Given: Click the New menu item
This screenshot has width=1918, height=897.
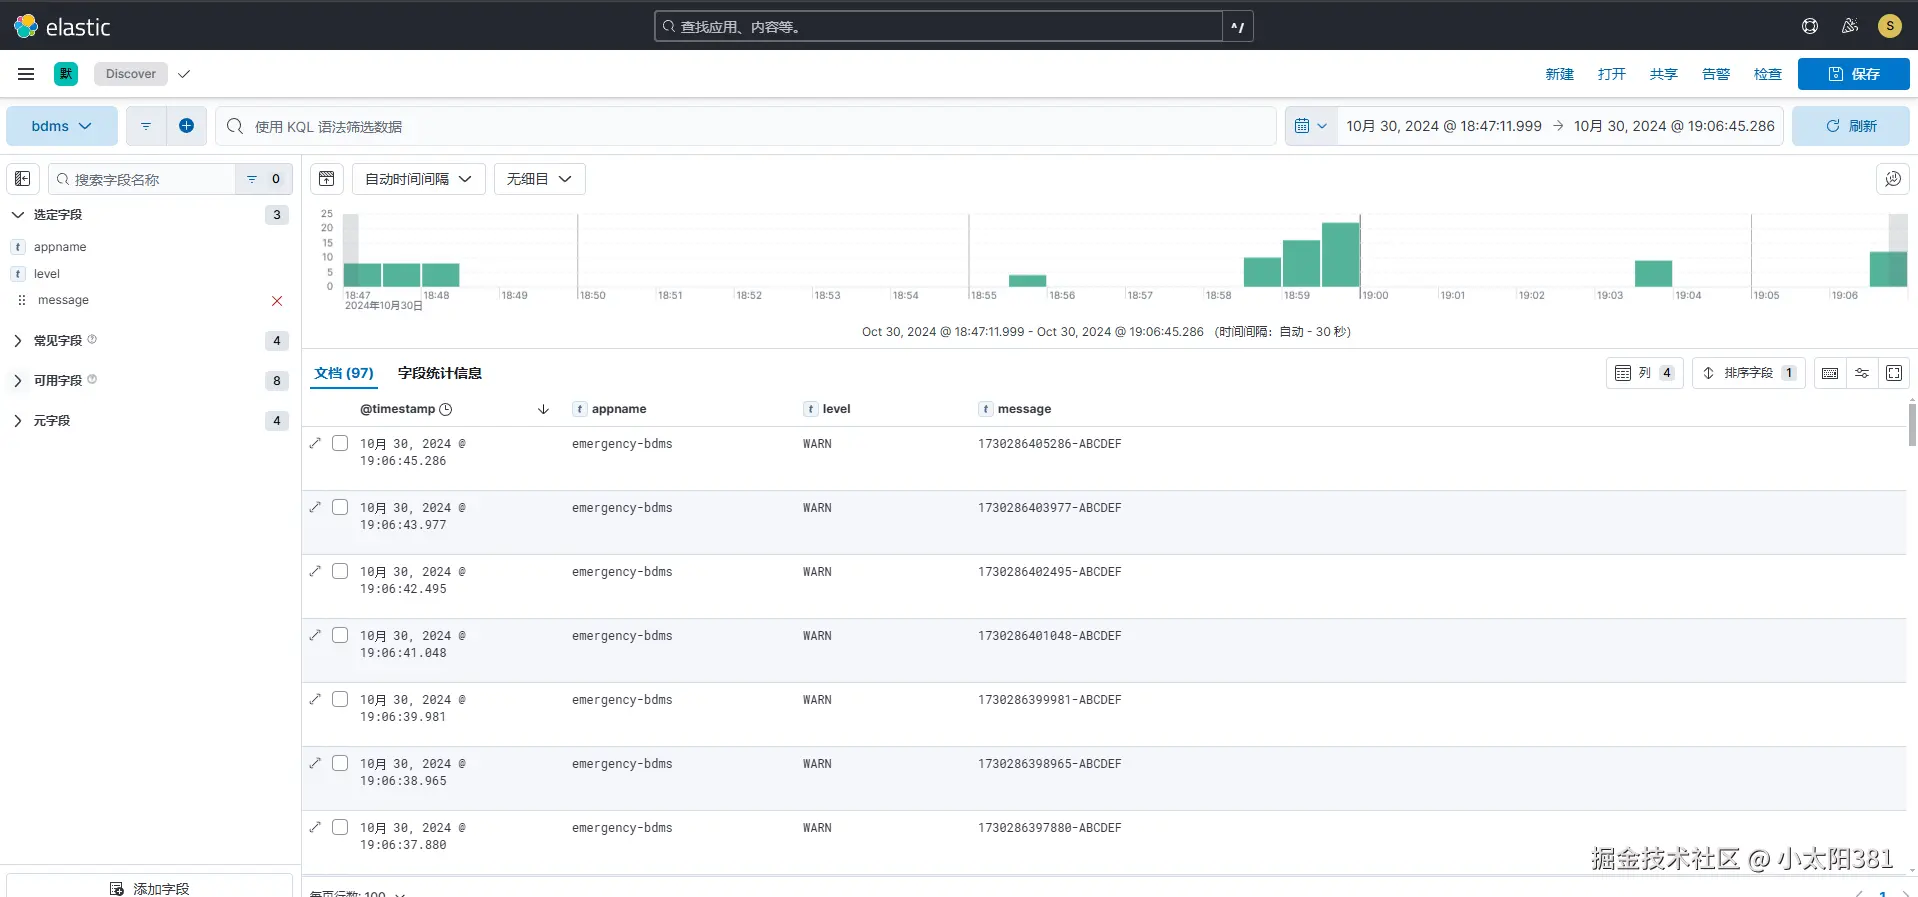Looking at the screenshot, I should coord(1559,74).
